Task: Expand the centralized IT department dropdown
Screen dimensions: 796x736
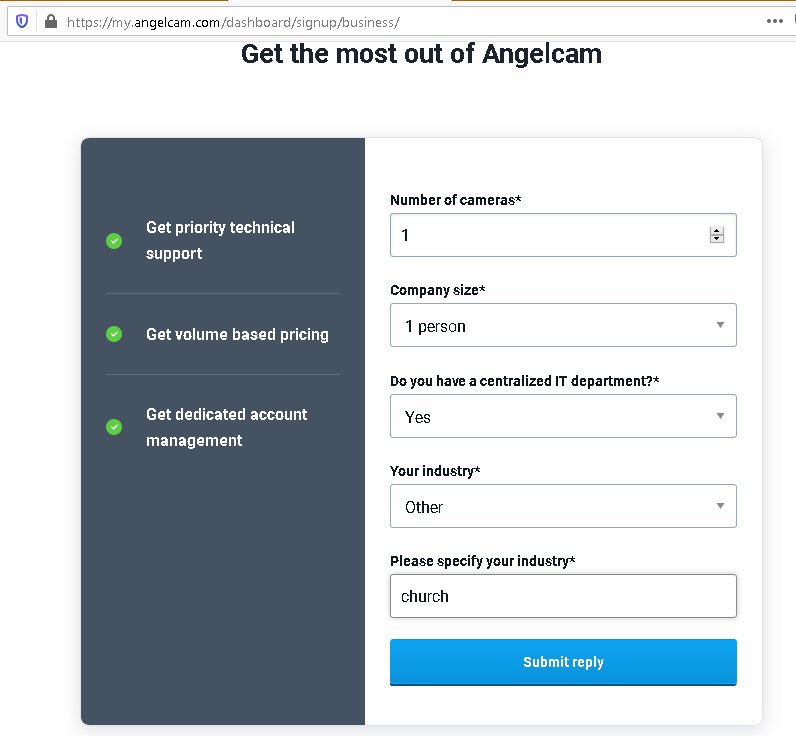Action: (563, 417)
